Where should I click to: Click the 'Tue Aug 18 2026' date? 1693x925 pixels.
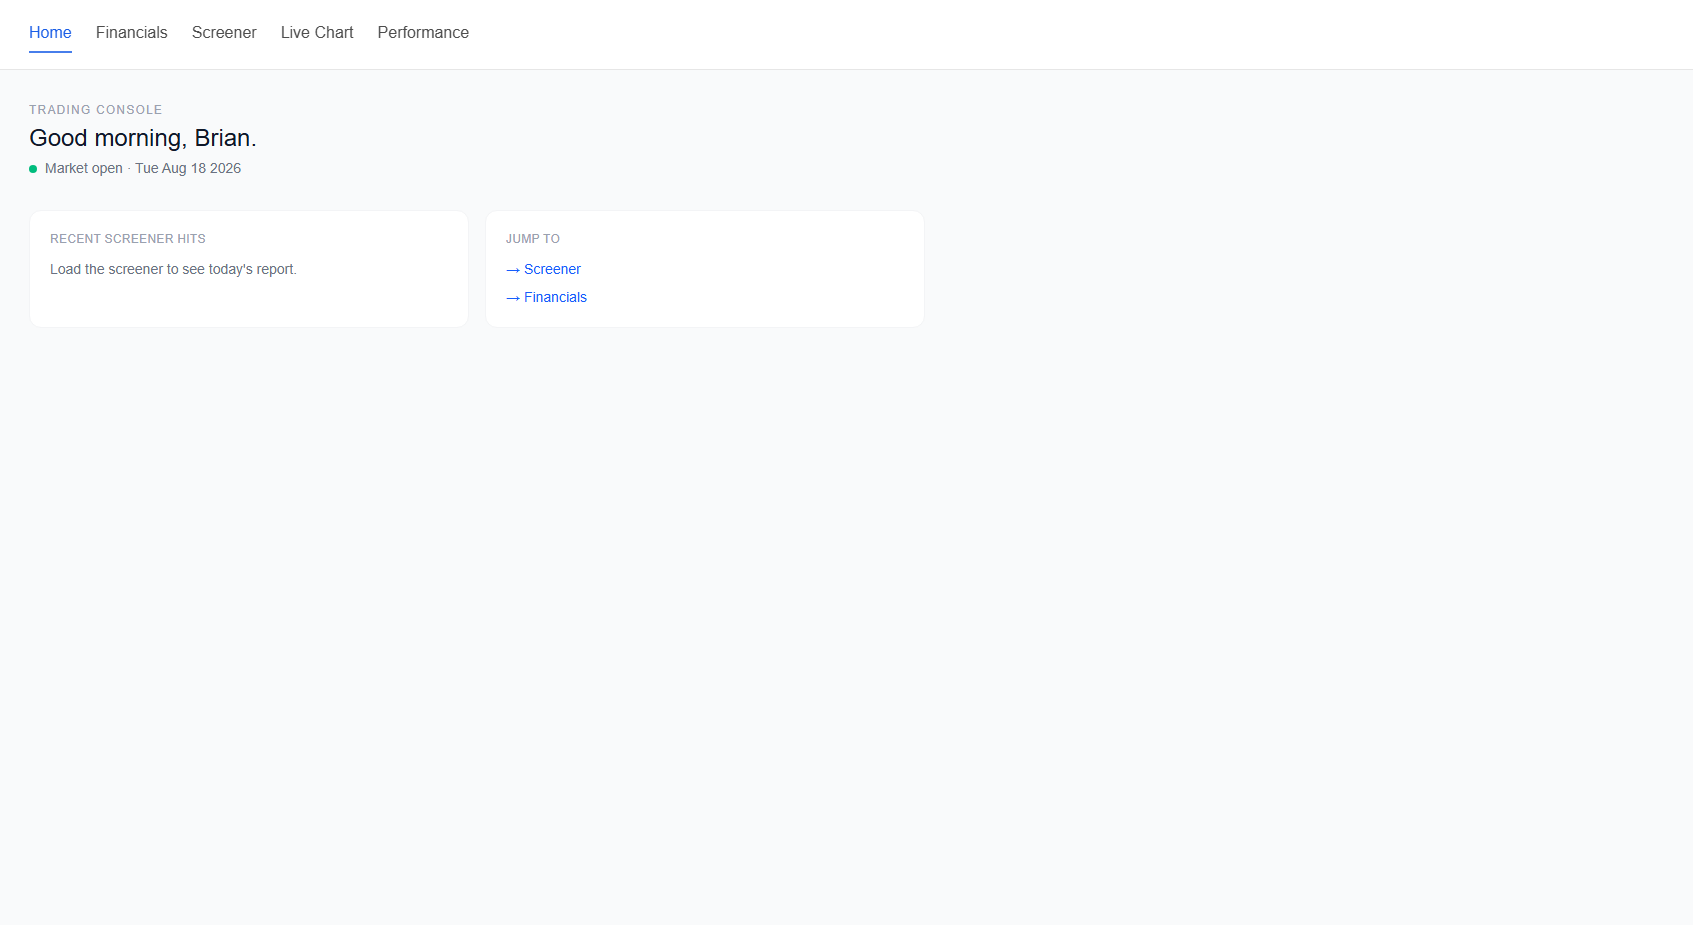point(188,168)
